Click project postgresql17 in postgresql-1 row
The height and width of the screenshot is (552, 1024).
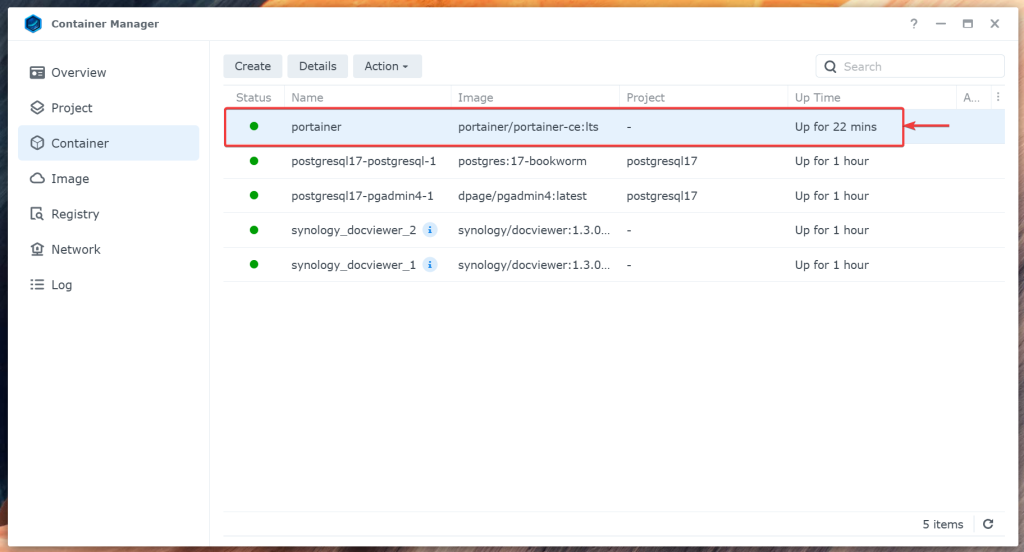(x=662, y=161)
